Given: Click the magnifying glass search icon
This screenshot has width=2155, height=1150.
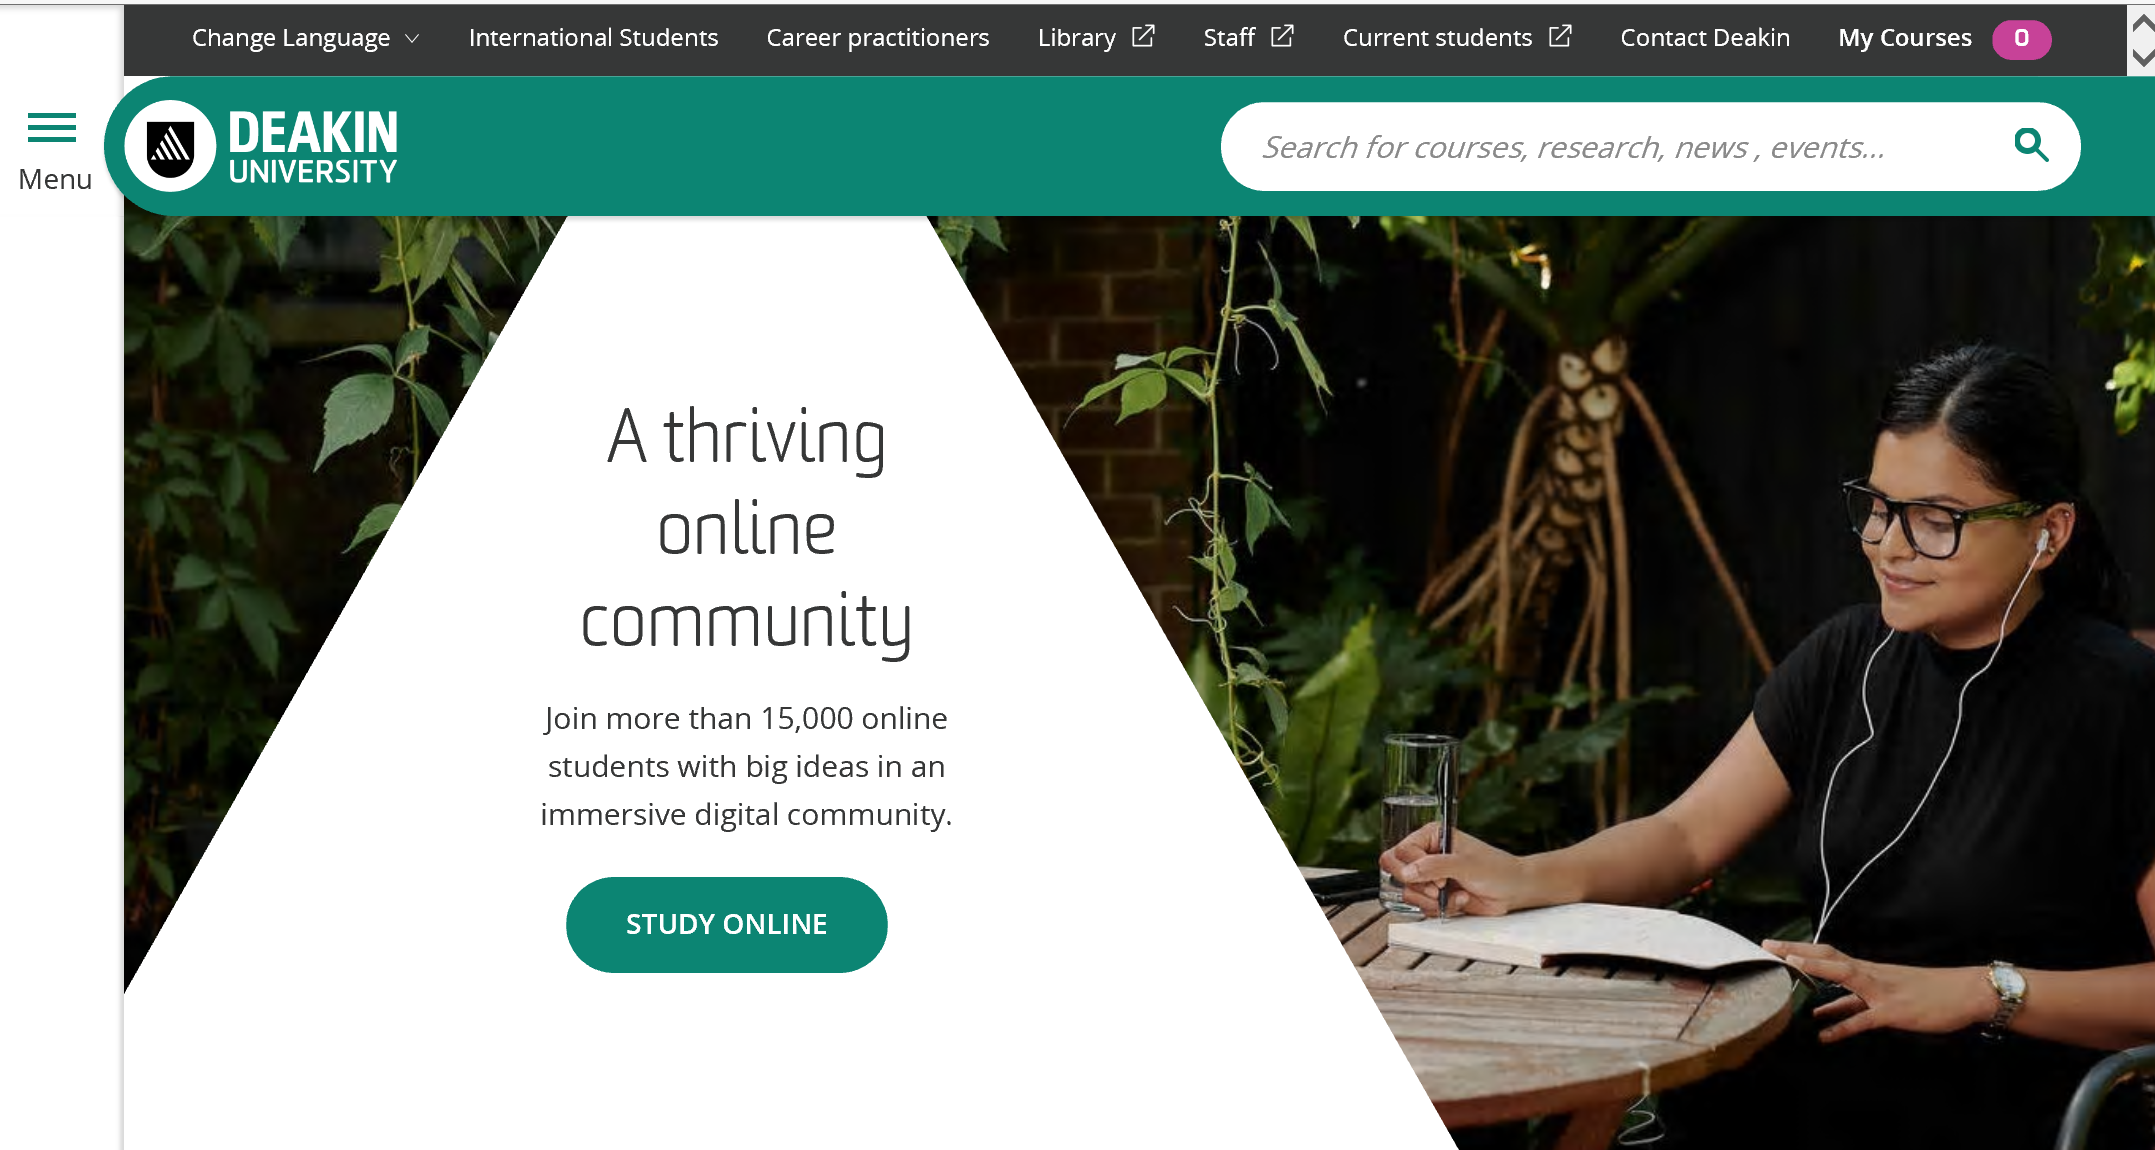Looking at the screenshot, I should tap(2031, 146).
